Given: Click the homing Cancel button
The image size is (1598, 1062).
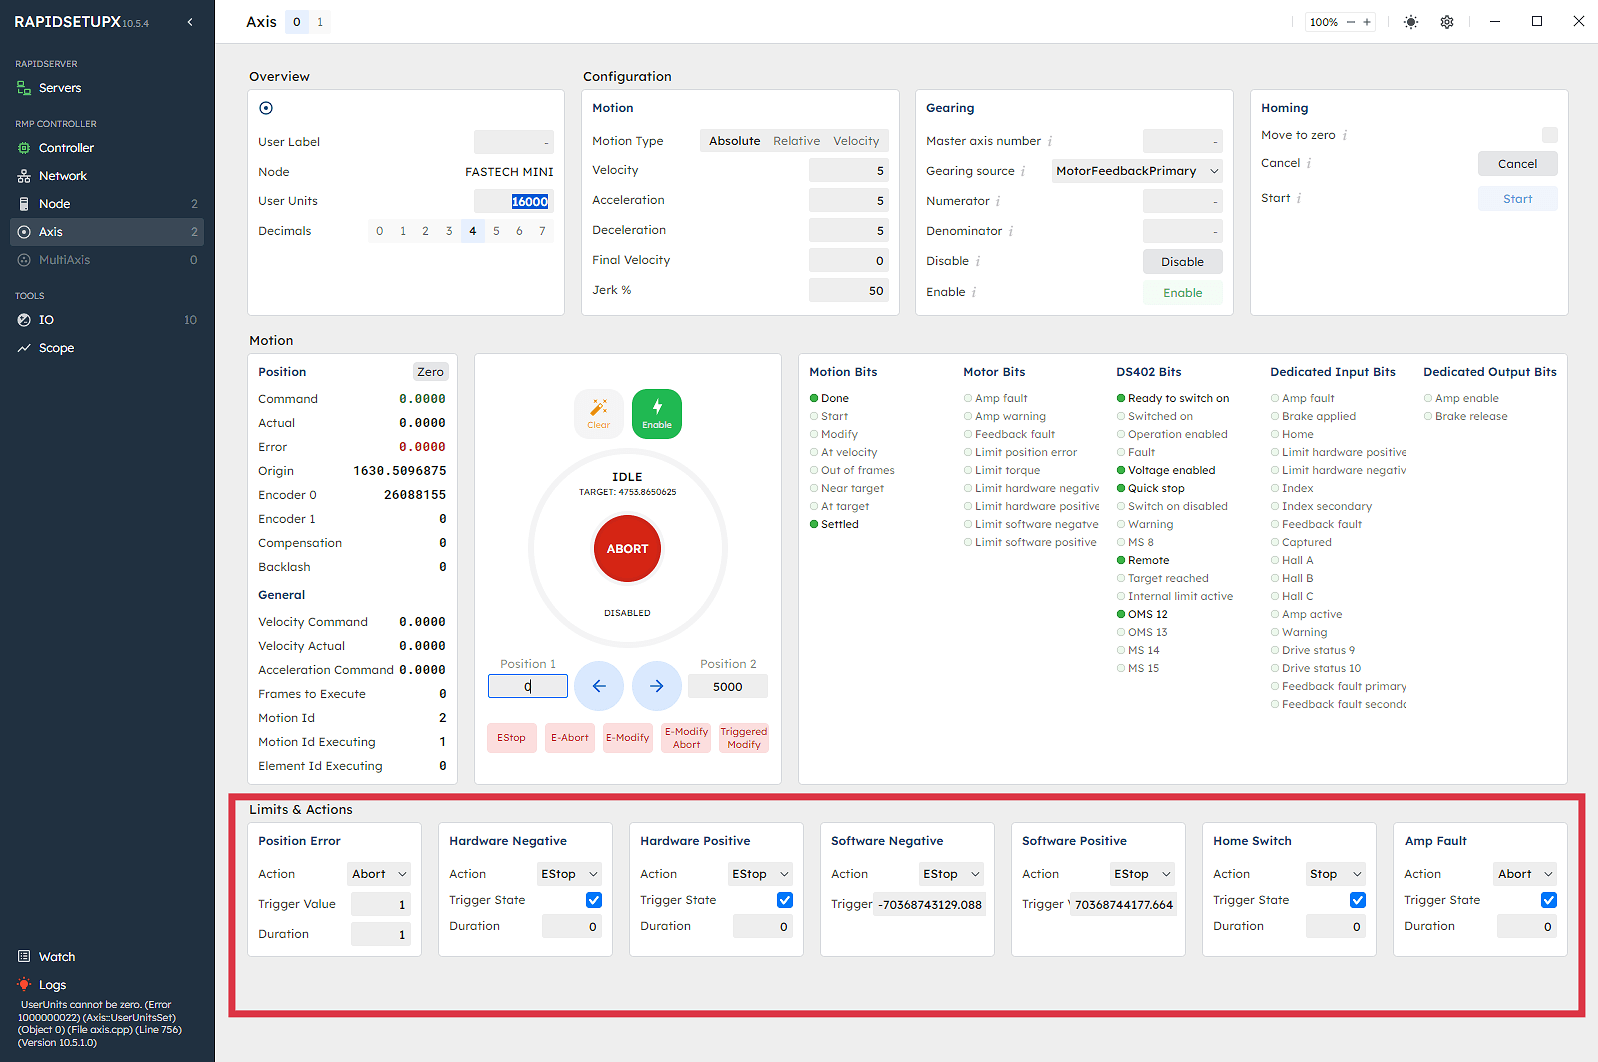Looking at the screenshot, I should [1517, 164].
